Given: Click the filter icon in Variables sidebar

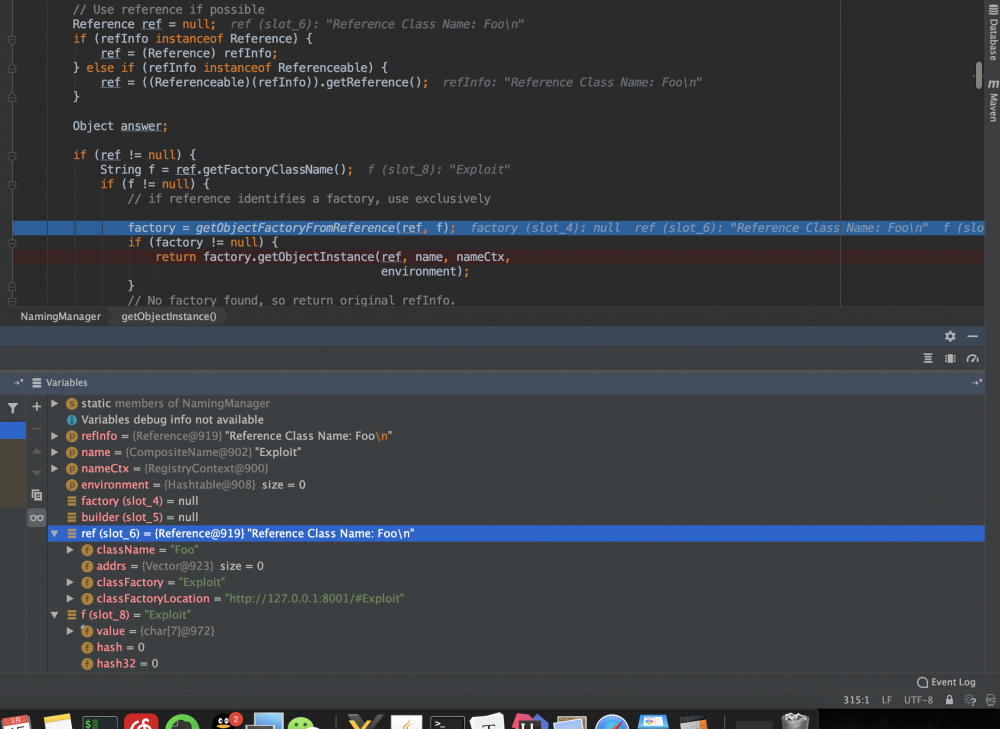Looking at the screenshot, I should click(x=13, y=408).
